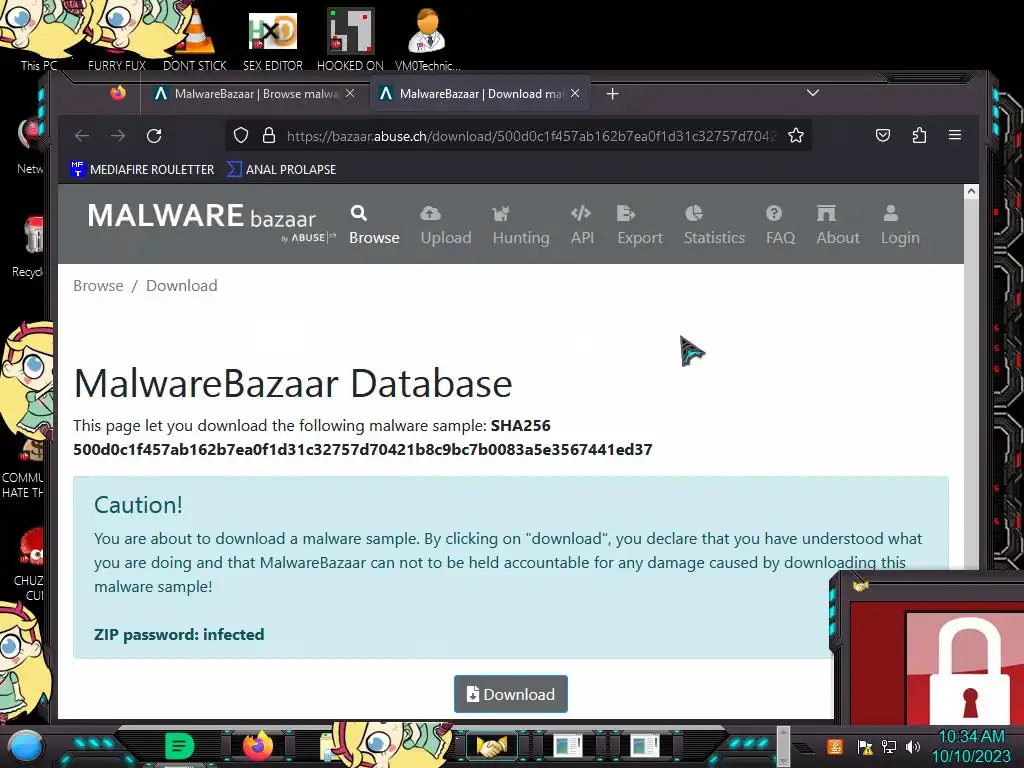Open the Firefox hamburger menu
This screenshot has height=768, width=1024.
point(955,135)
